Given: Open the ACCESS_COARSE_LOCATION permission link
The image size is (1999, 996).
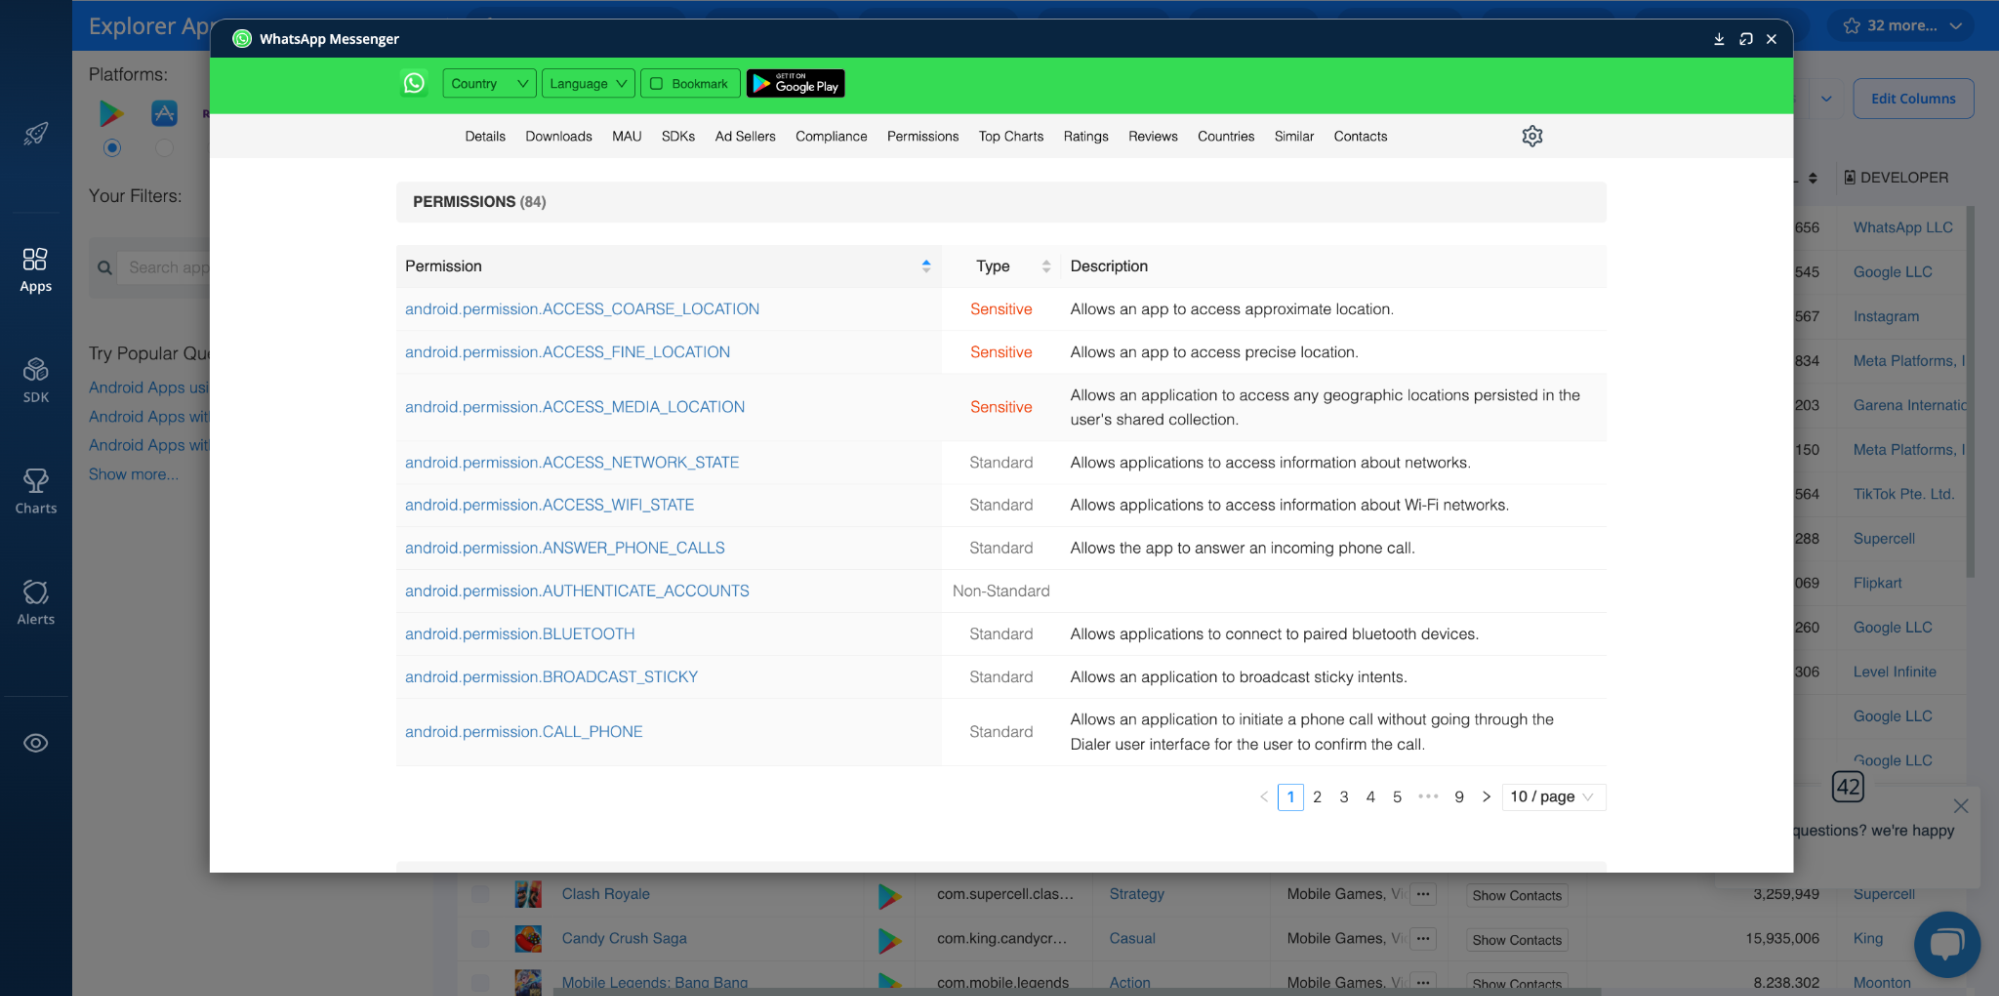Looking at the screenshot, I should (x=582, y=309).
